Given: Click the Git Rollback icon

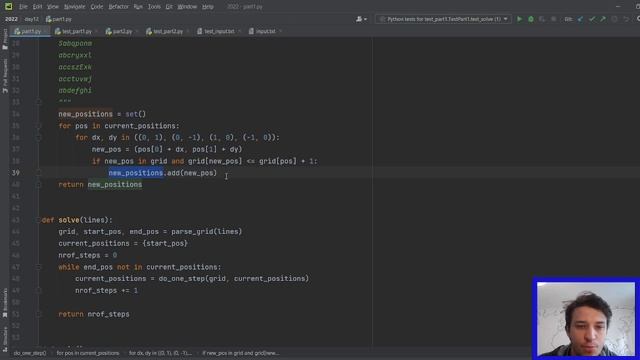Looking at the screenshot, I should pos(626,19).
